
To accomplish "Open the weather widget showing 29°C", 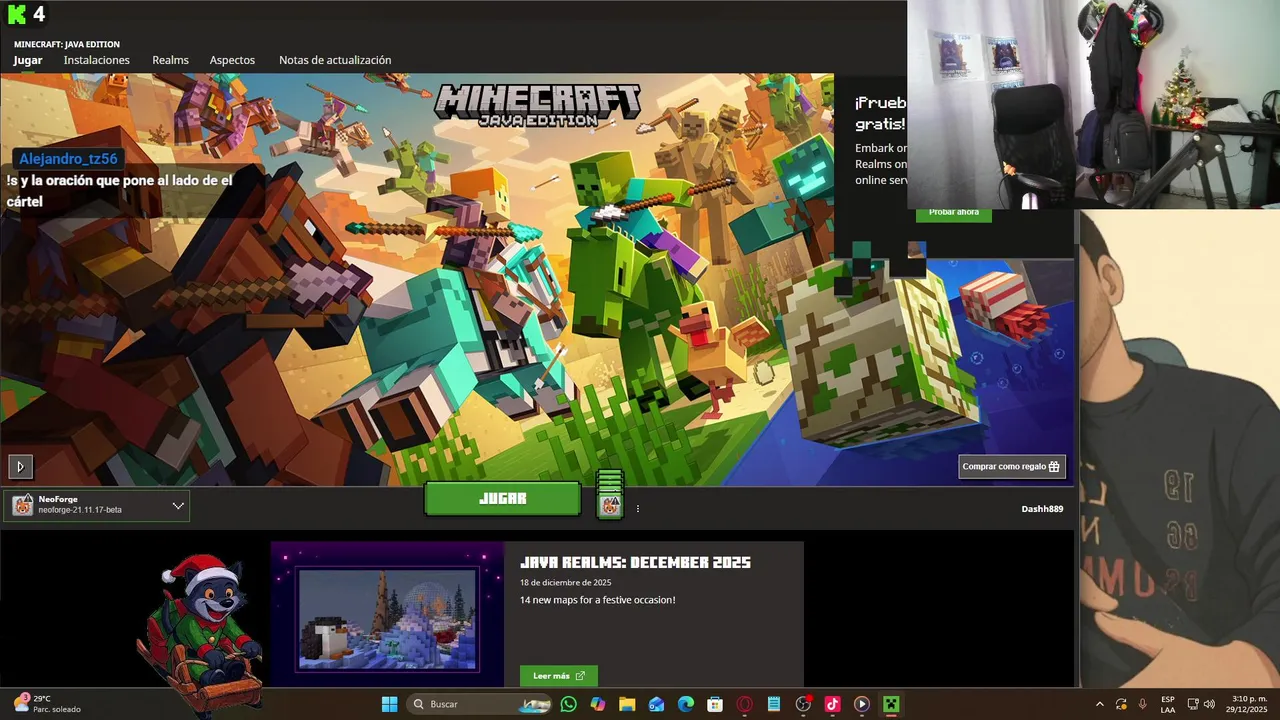I will point(47,704).
